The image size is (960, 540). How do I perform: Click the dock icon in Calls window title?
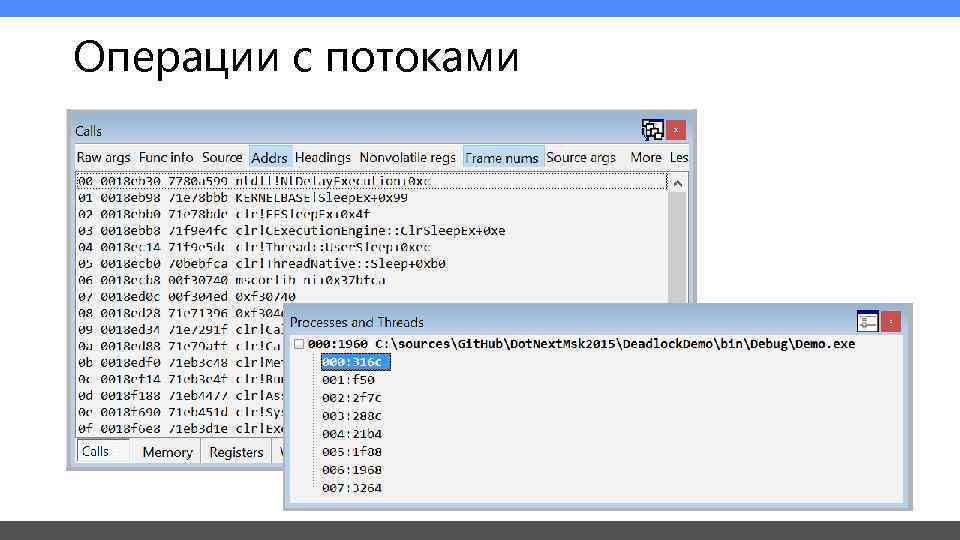click(653, 130)
